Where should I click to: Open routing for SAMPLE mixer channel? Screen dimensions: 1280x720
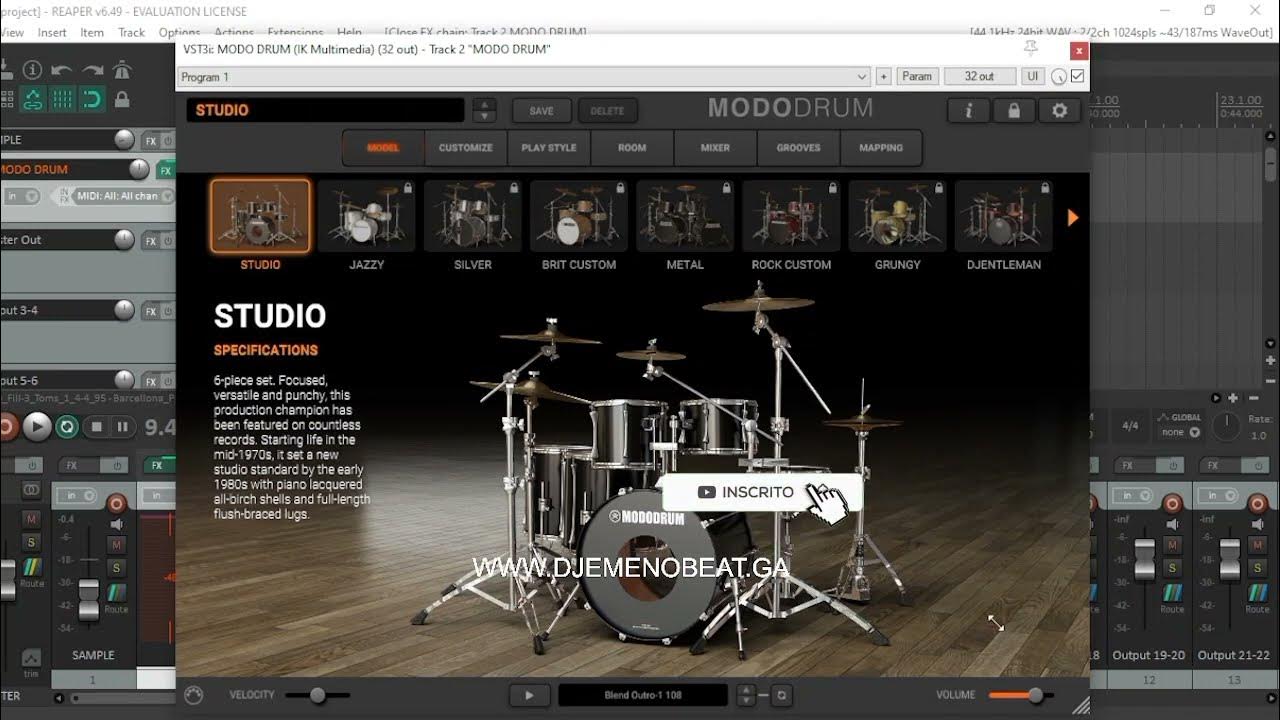(x=116, y=594)
